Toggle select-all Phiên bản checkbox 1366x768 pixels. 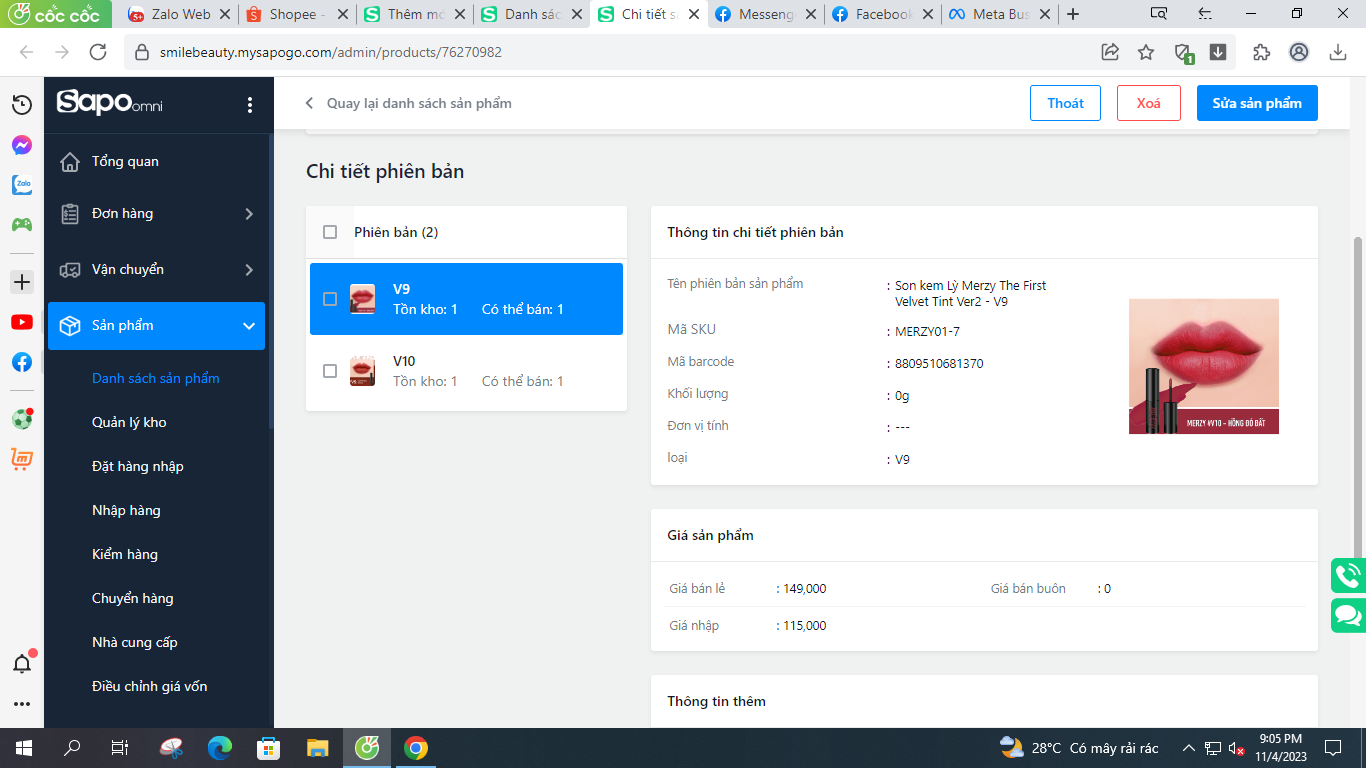click(x=330, y=232)
